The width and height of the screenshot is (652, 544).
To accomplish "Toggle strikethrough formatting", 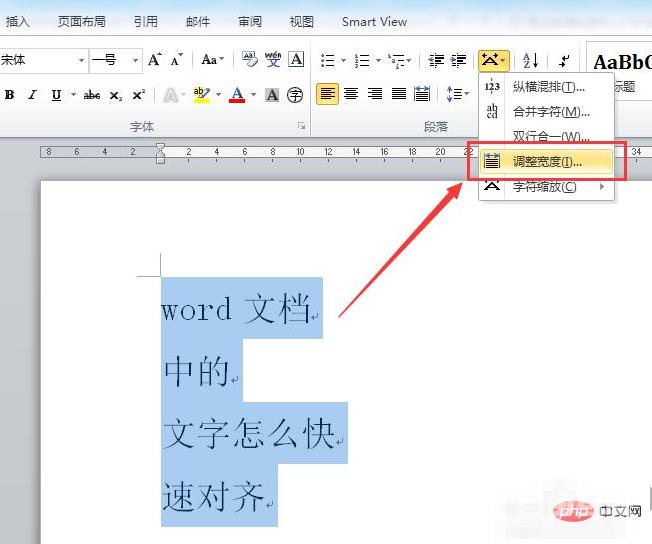I will pos(92,95).
